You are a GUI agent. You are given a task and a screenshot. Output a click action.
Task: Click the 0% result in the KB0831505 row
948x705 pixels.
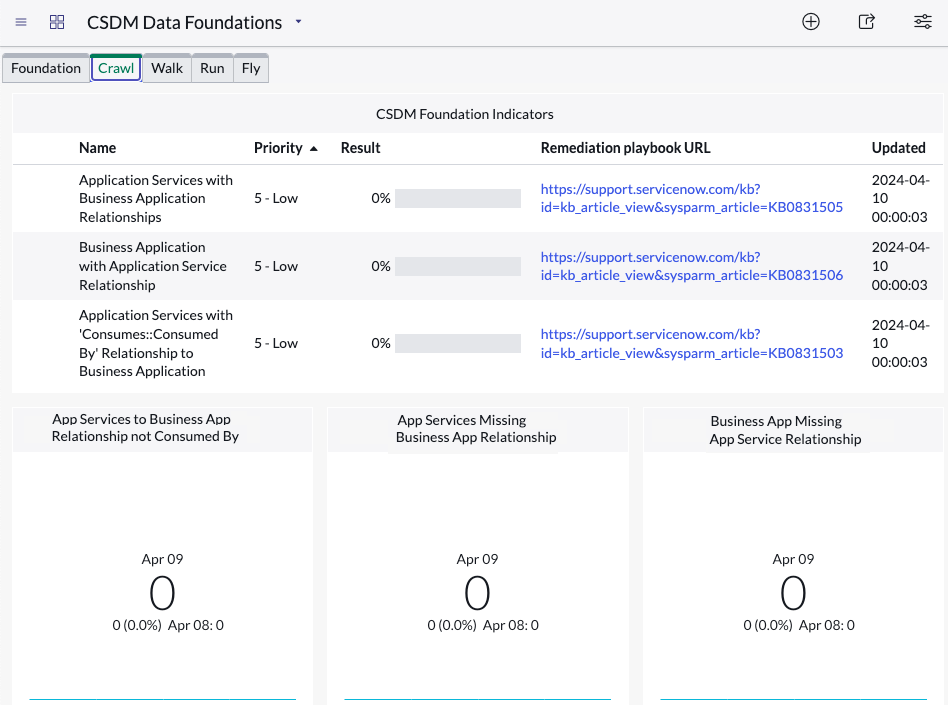click(x=381, y=198)
